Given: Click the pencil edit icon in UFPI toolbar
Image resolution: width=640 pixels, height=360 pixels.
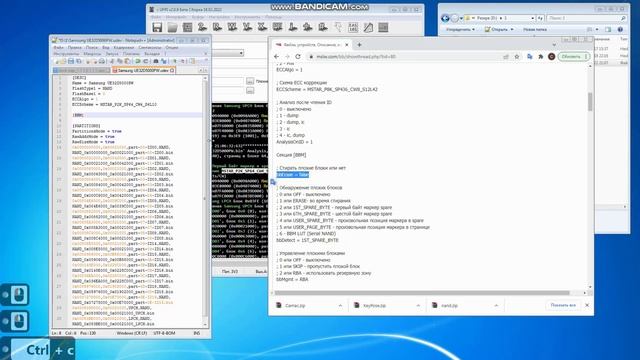Looking at the screenshot, I should [x=368, y=27].
